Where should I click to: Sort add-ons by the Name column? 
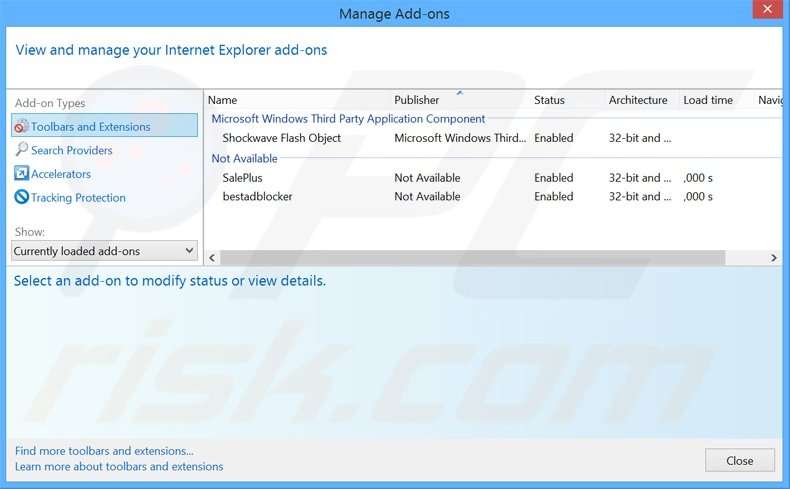point(297,100)
